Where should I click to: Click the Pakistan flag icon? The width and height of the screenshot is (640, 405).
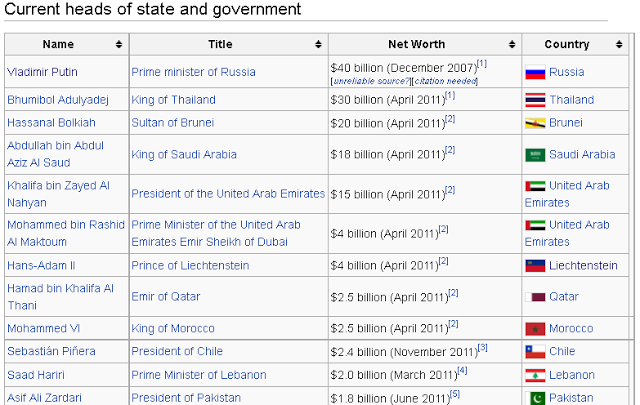coord(535,397)
